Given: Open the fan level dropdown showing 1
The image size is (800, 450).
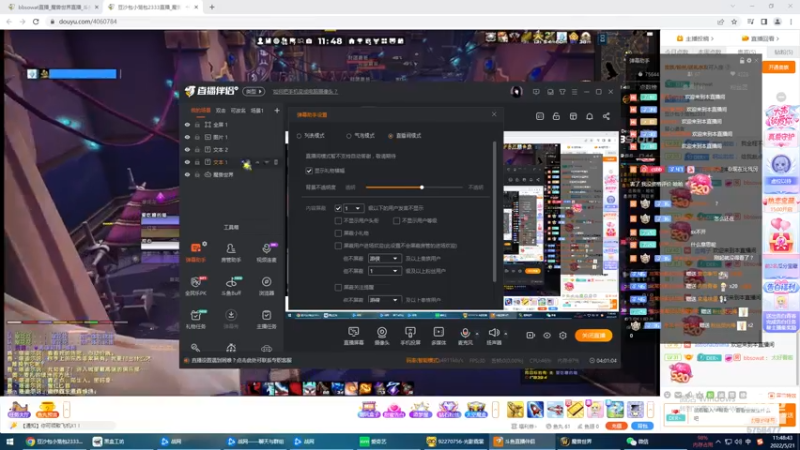Looking at the screenshot, I should 384,271.
